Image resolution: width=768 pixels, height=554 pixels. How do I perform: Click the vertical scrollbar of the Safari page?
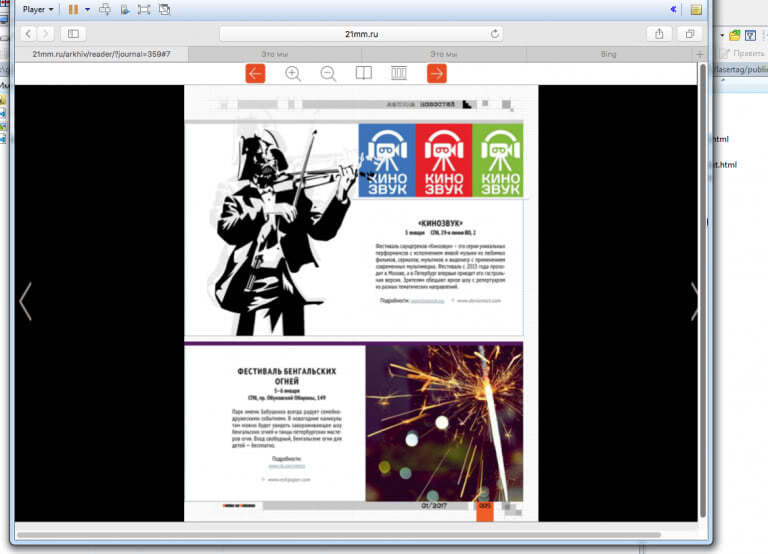[x=703, y=290]
